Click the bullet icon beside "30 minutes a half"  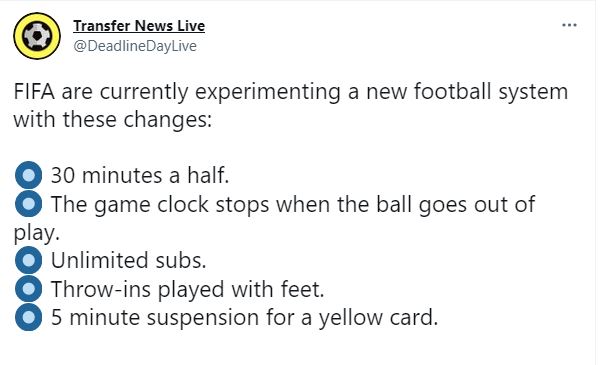coord(28,175)
